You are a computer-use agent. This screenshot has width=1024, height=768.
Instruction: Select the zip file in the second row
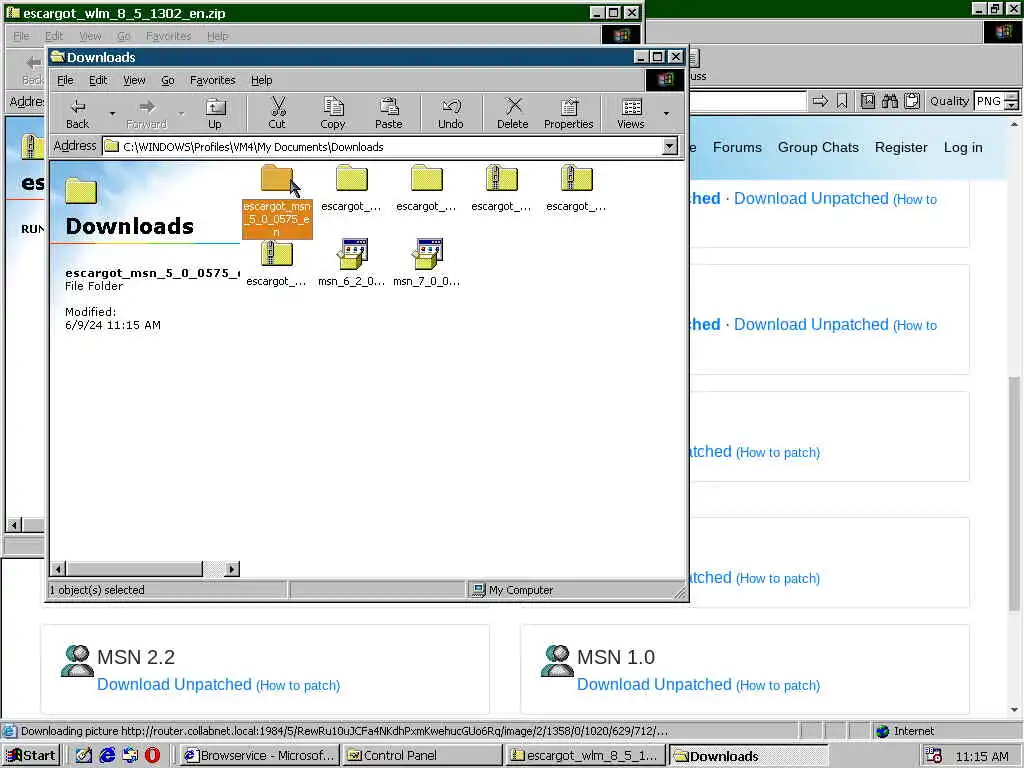tap(277, 263)
